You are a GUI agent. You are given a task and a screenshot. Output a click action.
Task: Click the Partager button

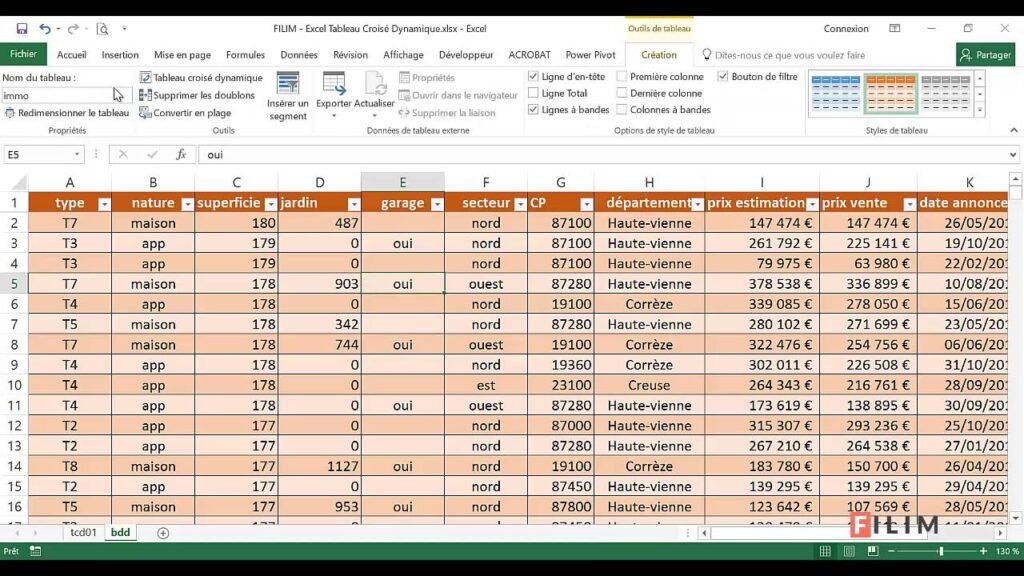tap(986, 54)
